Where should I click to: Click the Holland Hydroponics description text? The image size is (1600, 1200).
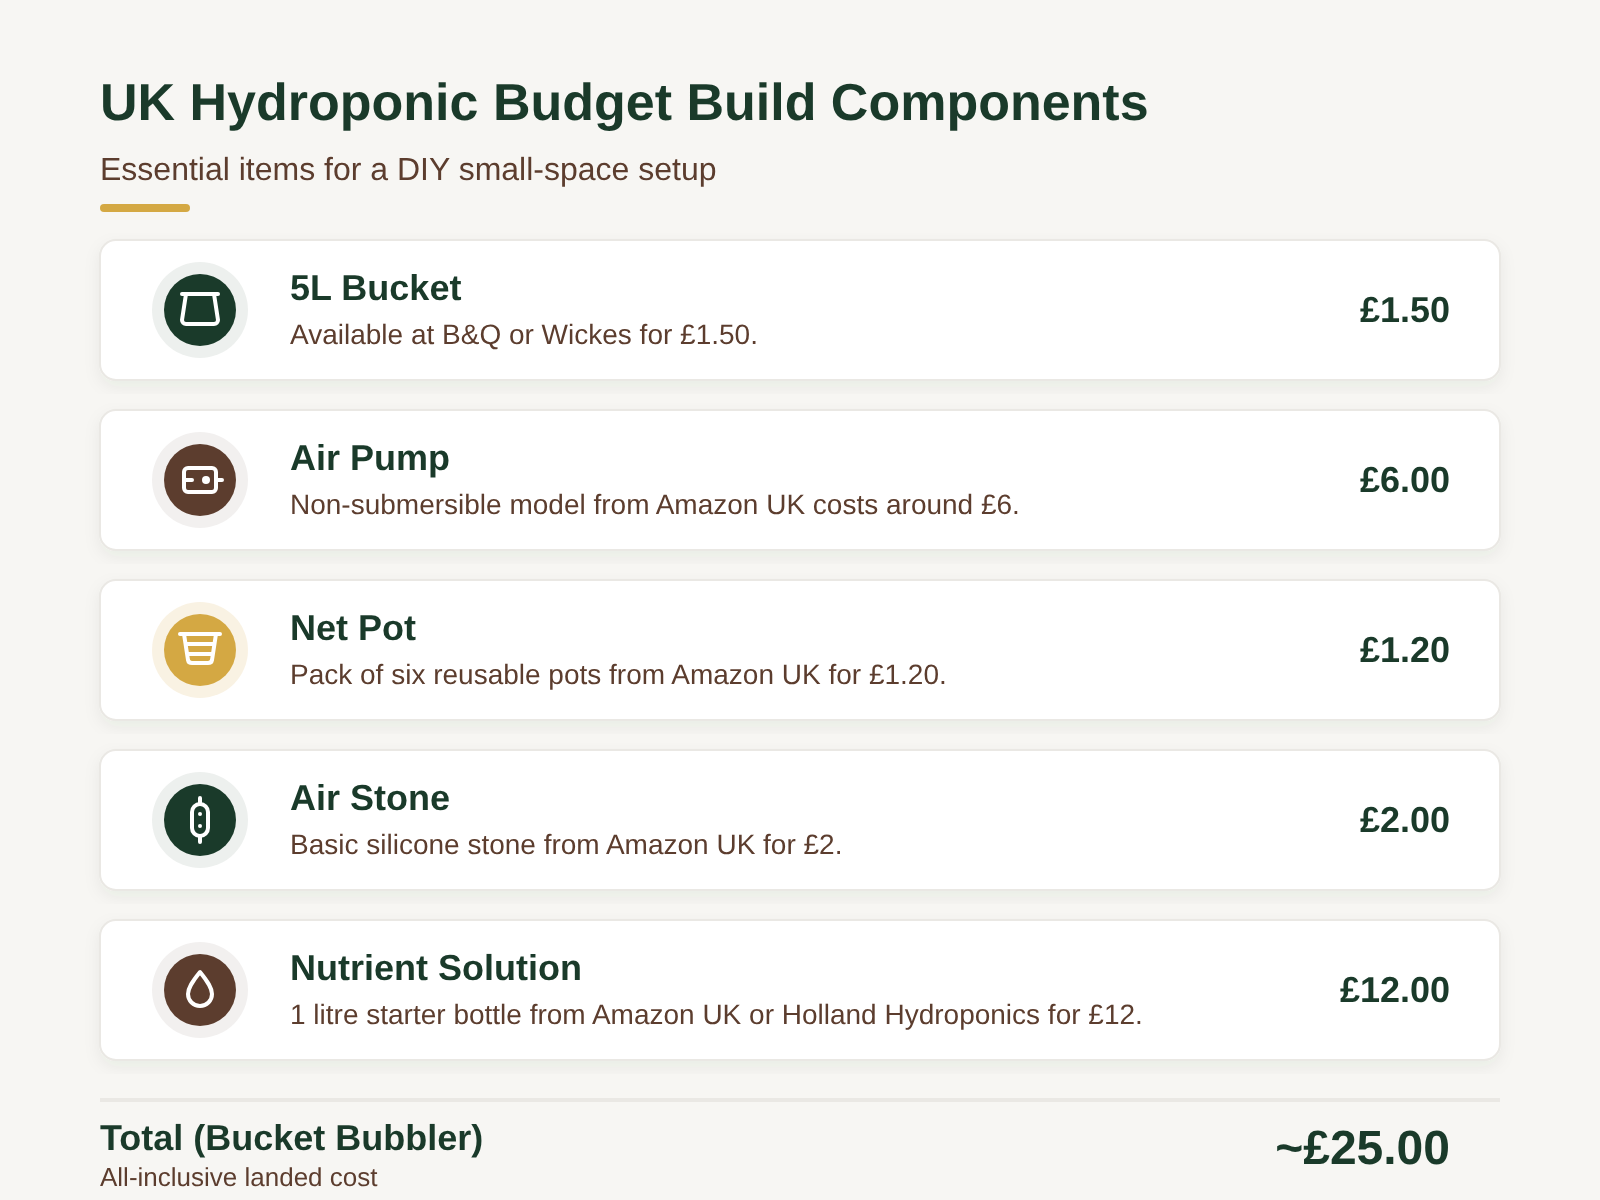point(715,1014)
